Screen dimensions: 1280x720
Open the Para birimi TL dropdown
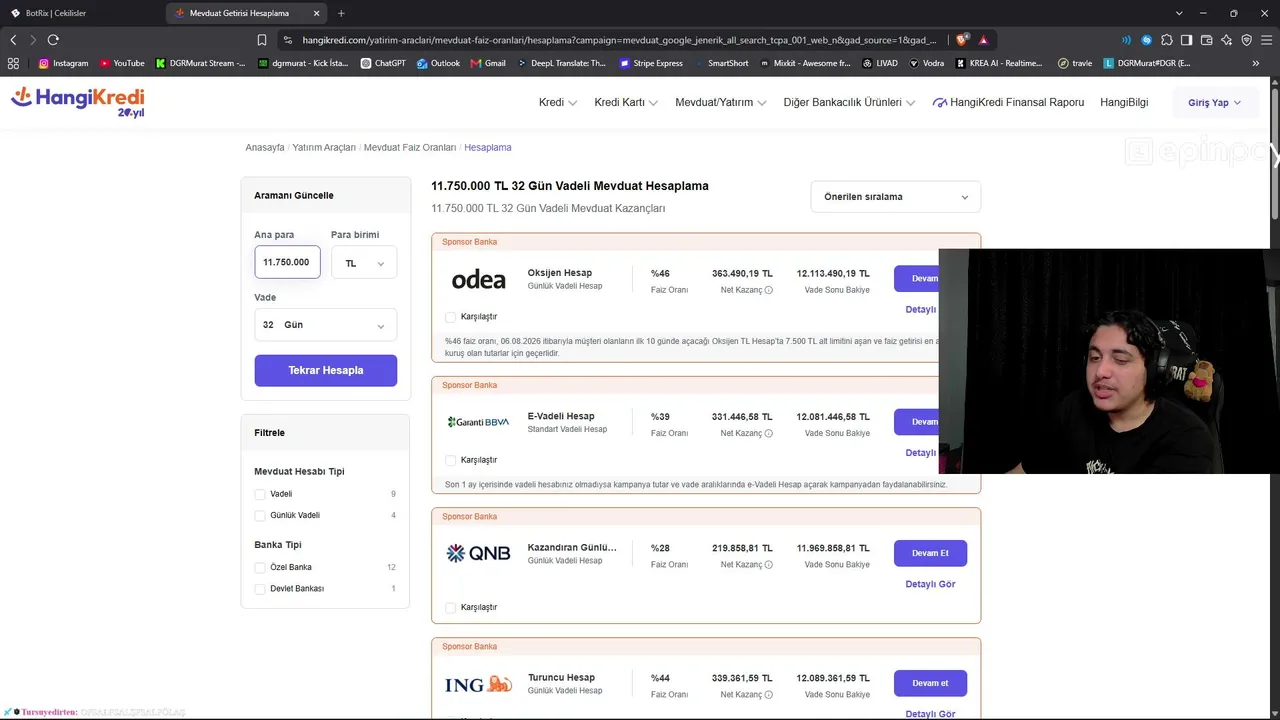click(364, 263)
